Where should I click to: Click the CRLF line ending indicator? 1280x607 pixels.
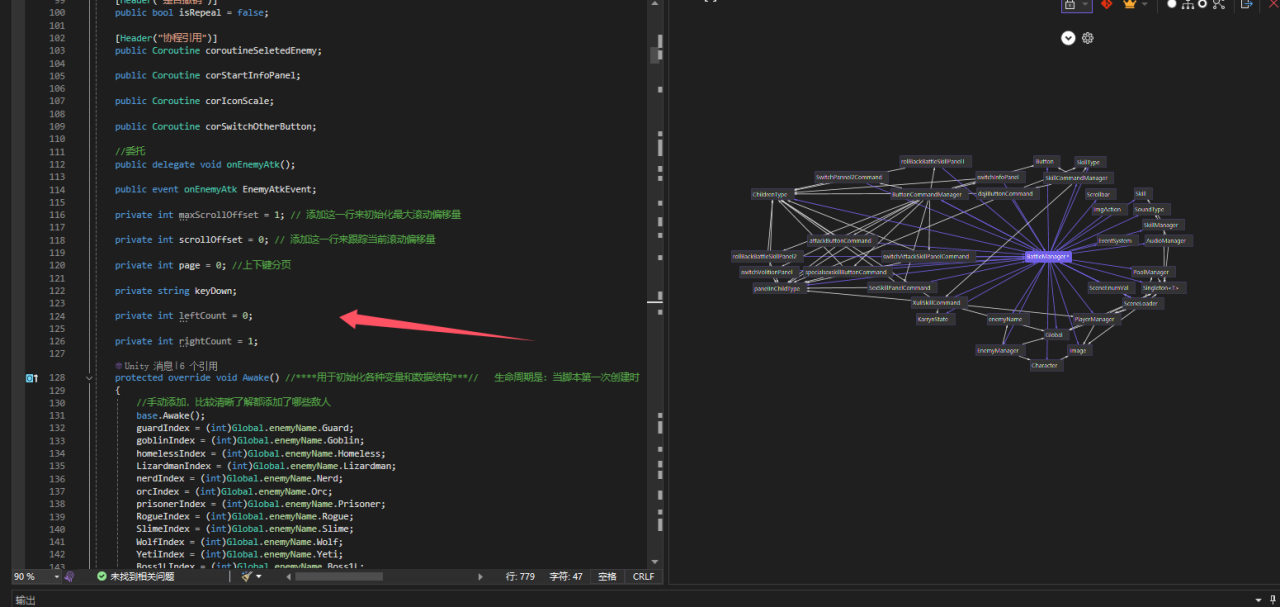[x=643, y=576]
